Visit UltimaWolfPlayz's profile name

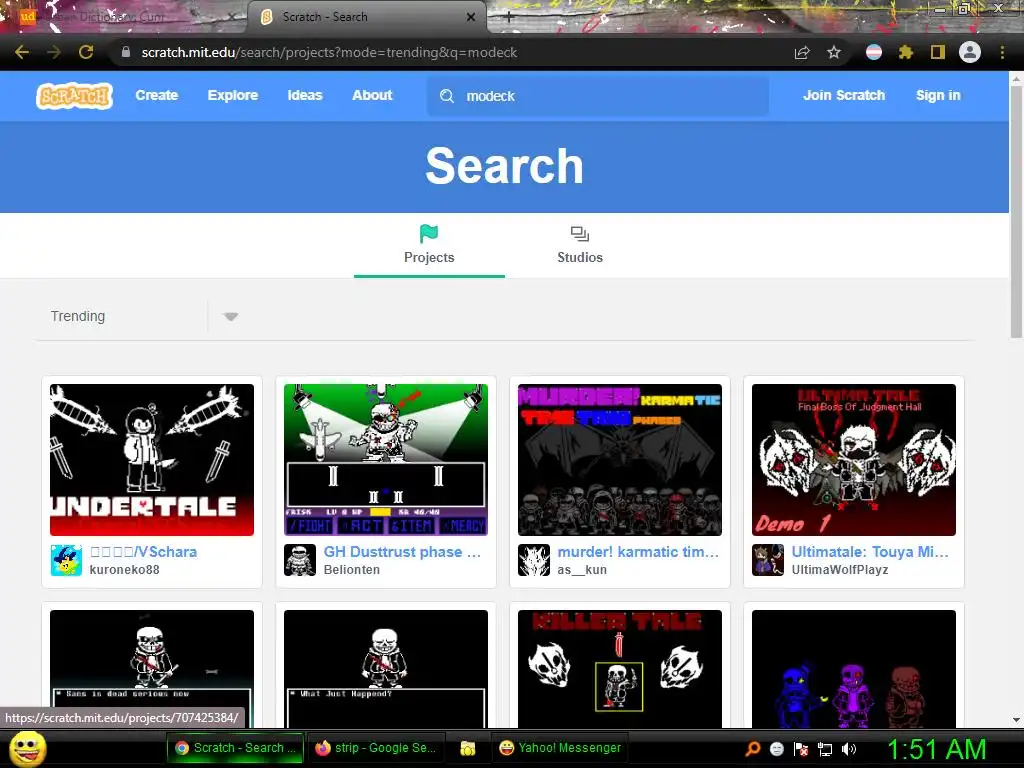pyautogui.click(x=840, y=569)
